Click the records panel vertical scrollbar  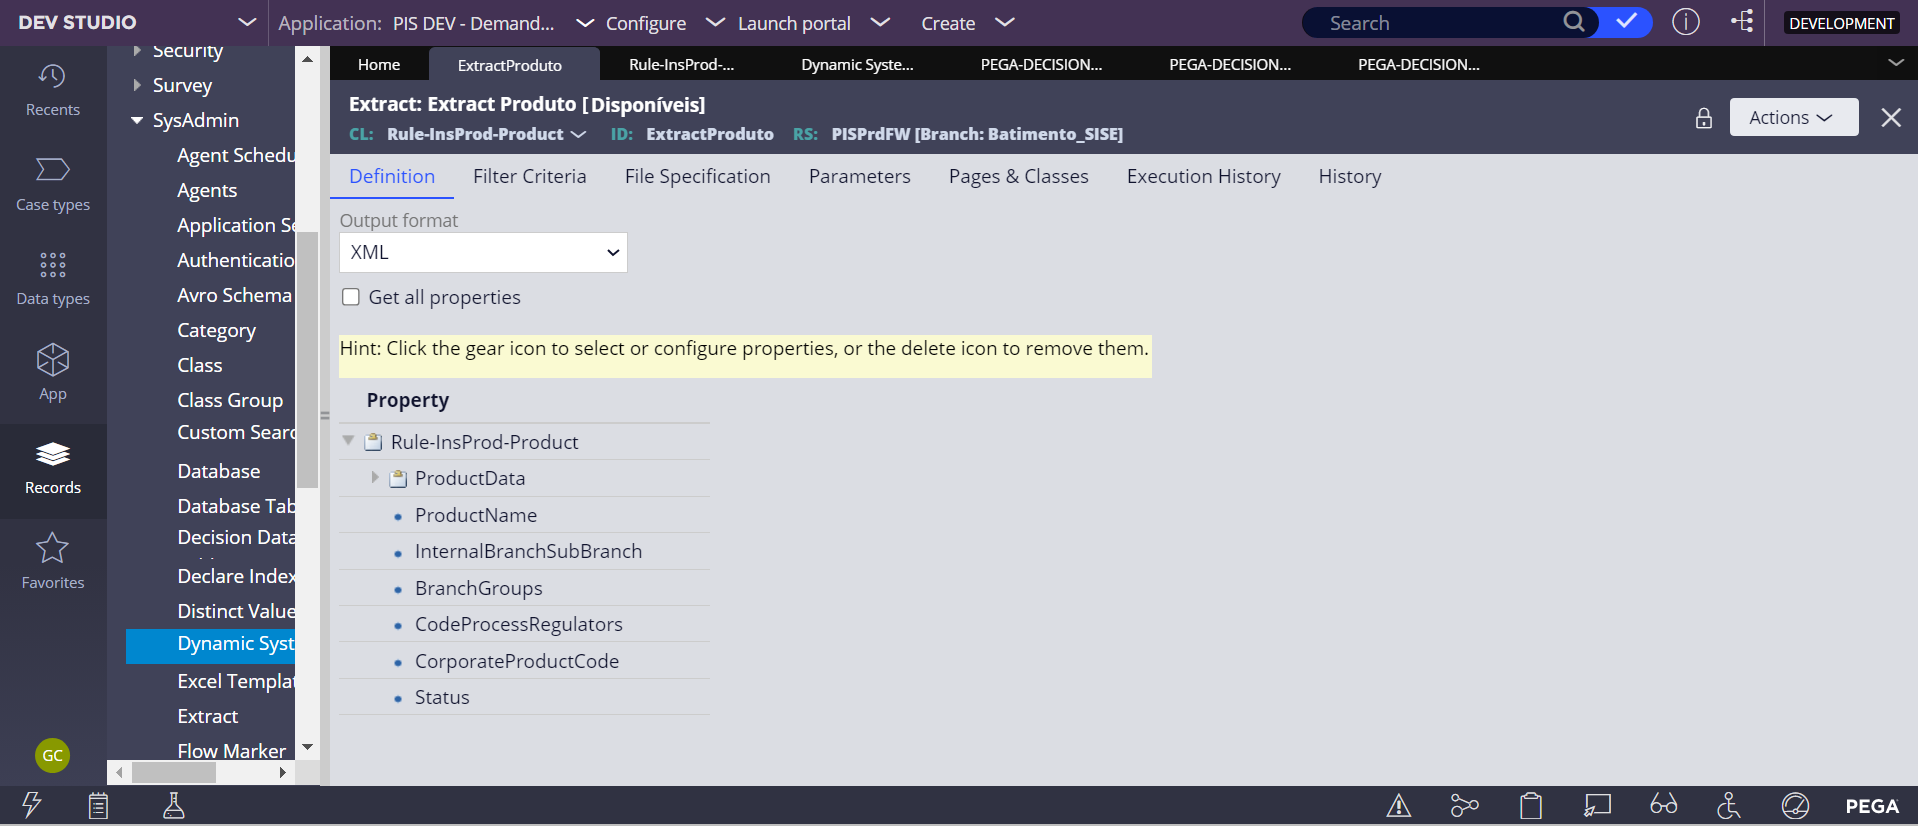pyautogui.click(x=307, y=360)
